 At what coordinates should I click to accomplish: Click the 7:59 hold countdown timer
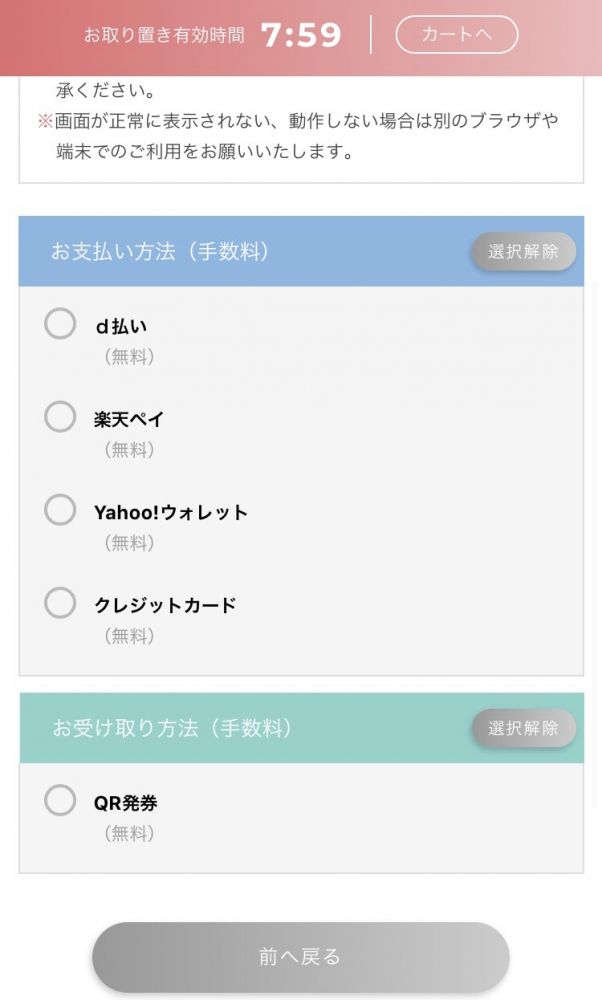(301, 35)
